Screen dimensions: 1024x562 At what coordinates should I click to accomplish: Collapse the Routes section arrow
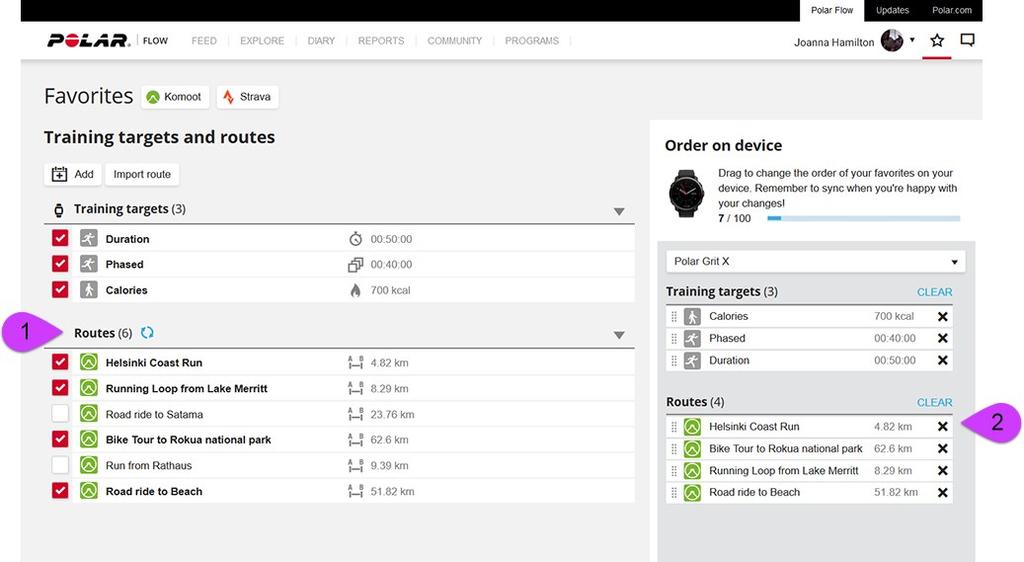click(619, 335)
